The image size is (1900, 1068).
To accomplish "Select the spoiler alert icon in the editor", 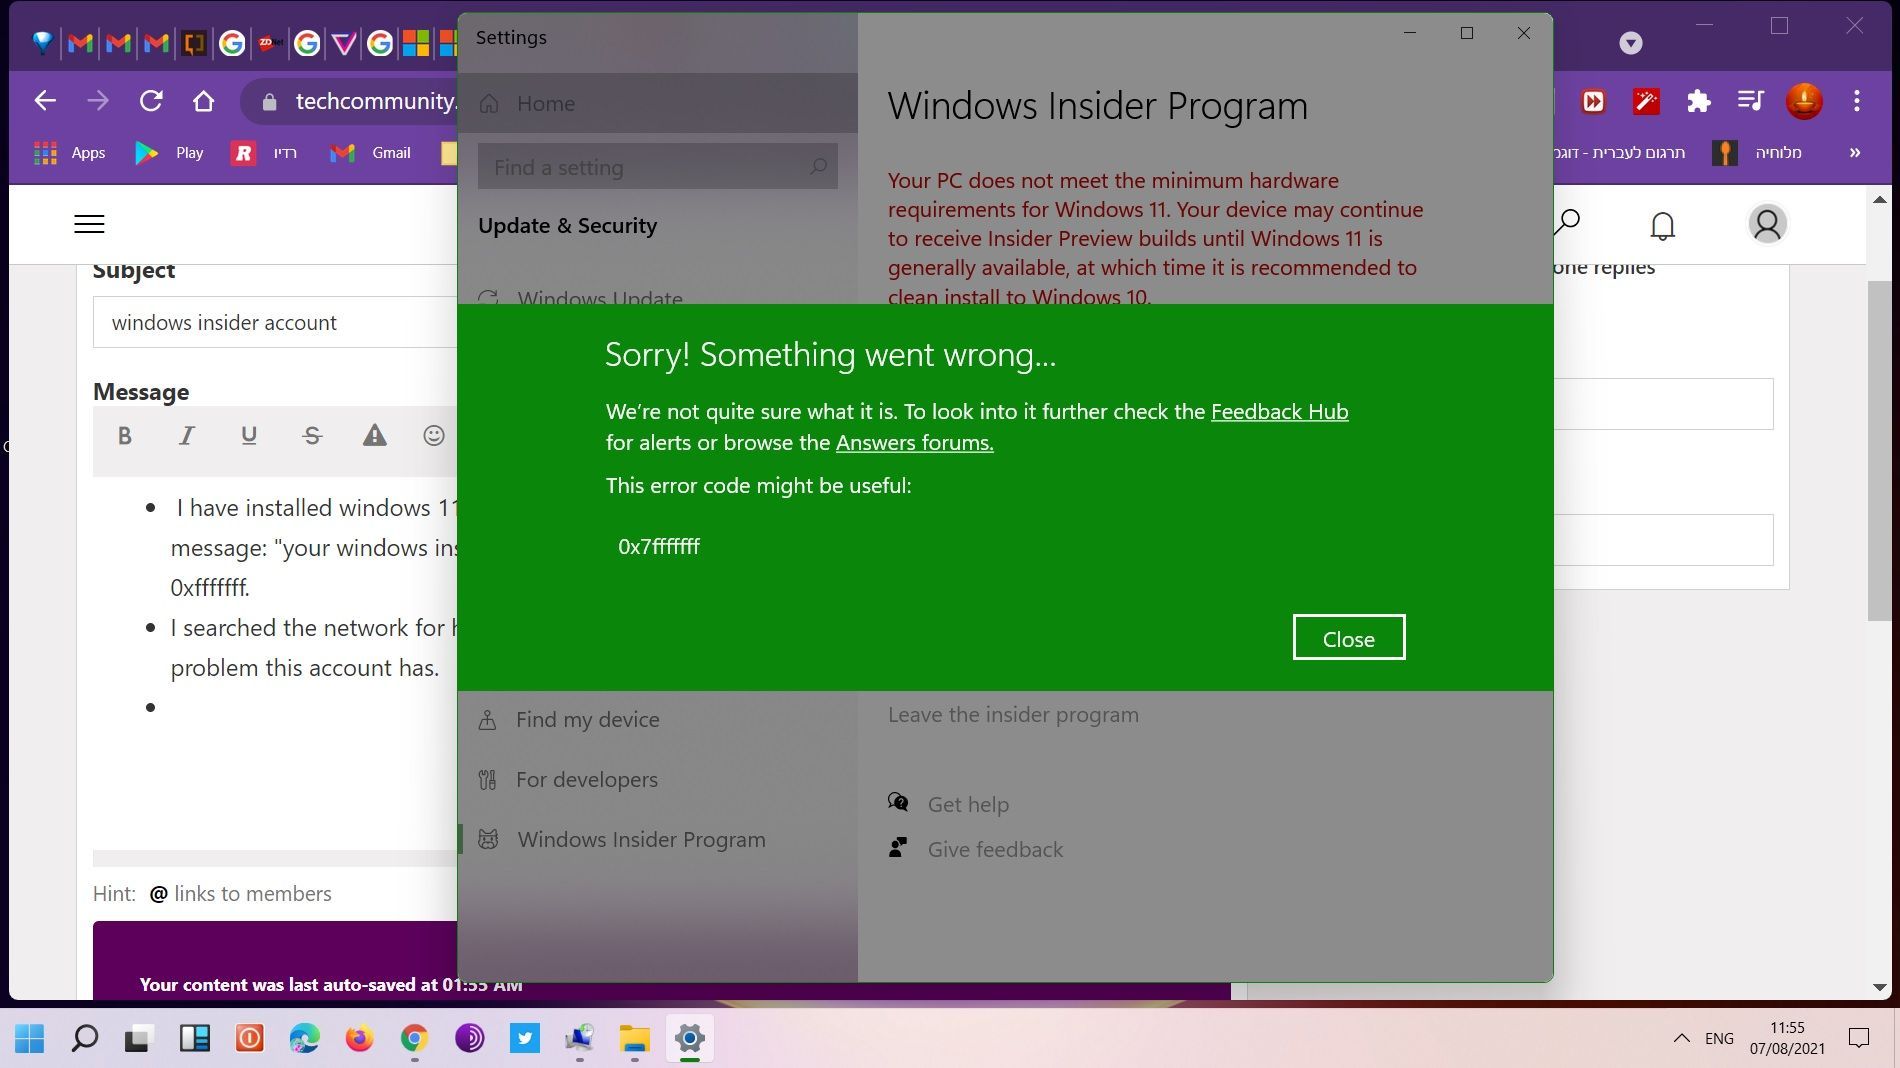I will 373,436.
